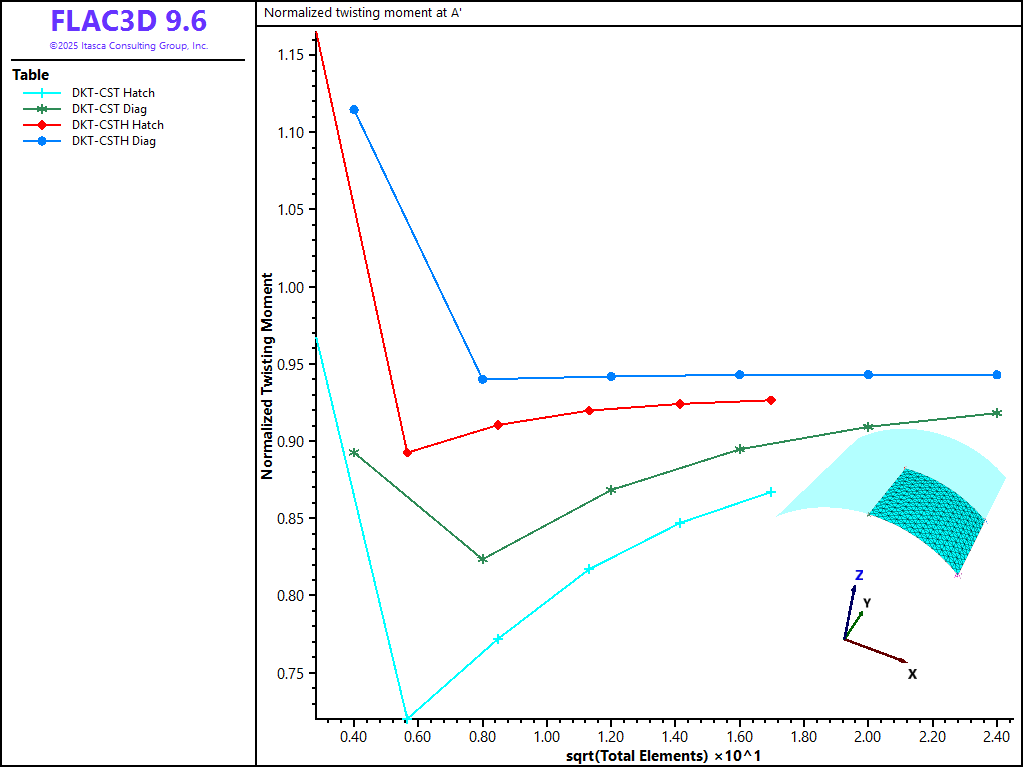Click the blue Z axis label on the triad
Image resolution: width=1024 pixels, height=768 pixels.
point(859,575)
